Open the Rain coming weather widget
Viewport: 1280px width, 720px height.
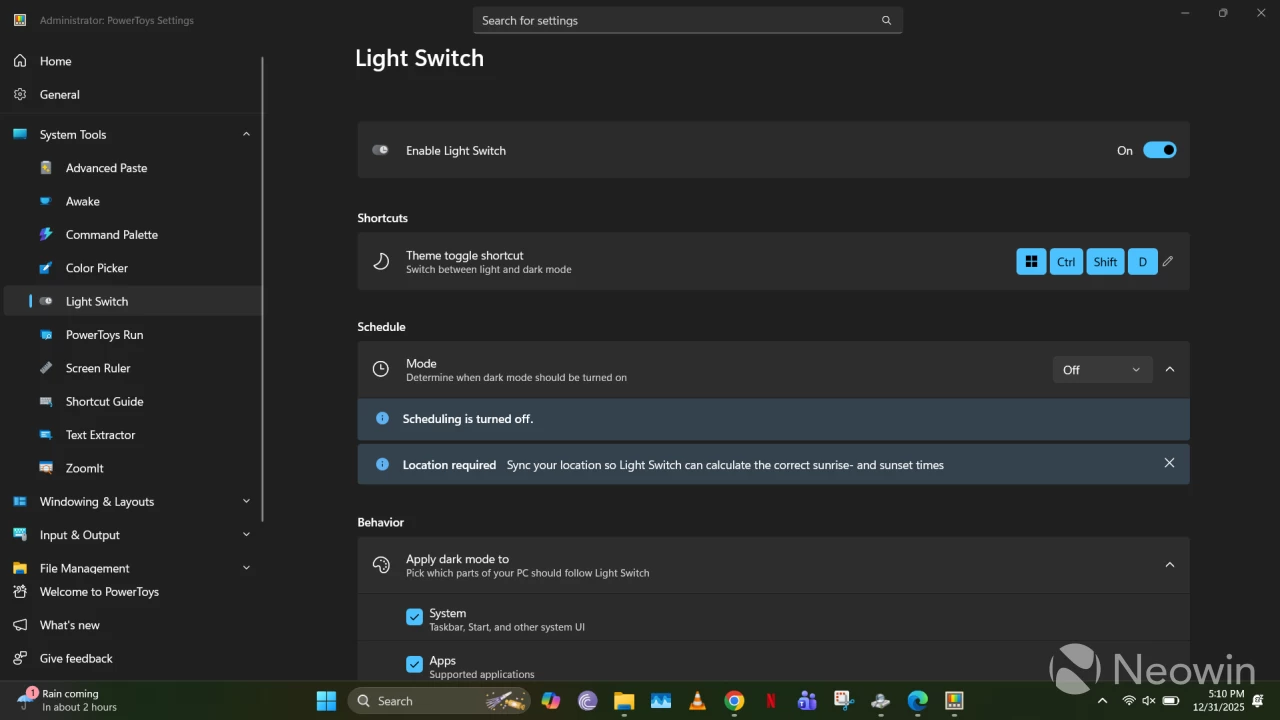tap(68, 700)
